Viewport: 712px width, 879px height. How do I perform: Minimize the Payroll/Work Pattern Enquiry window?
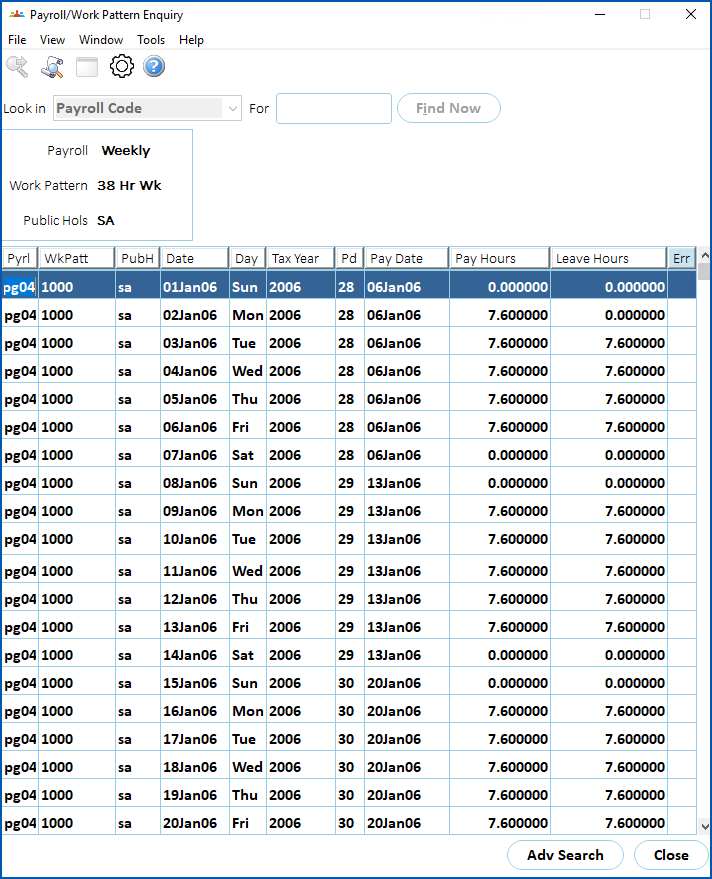[x=600, y=15]
